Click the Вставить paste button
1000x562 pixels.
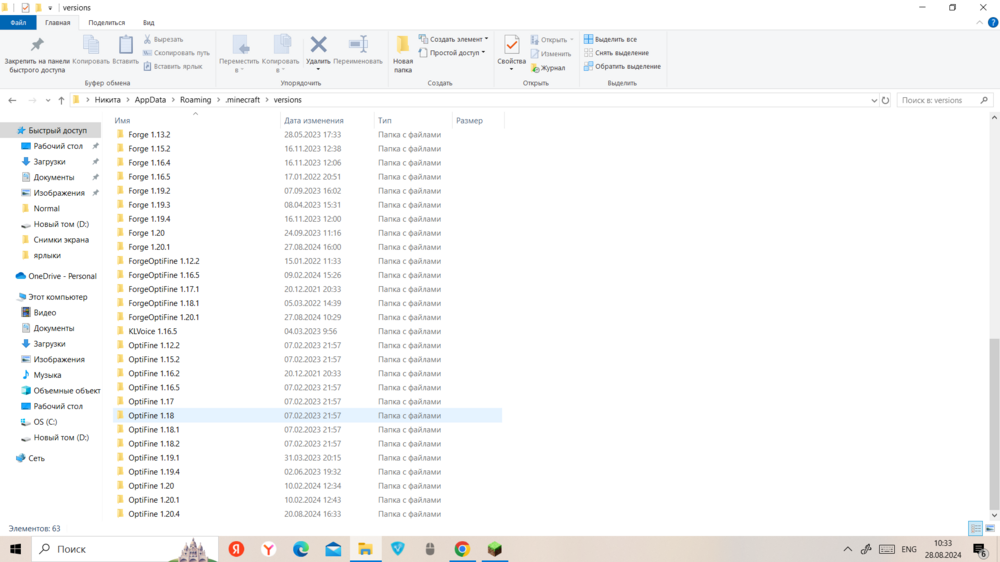pyautogui.click(x=126, y=50)
